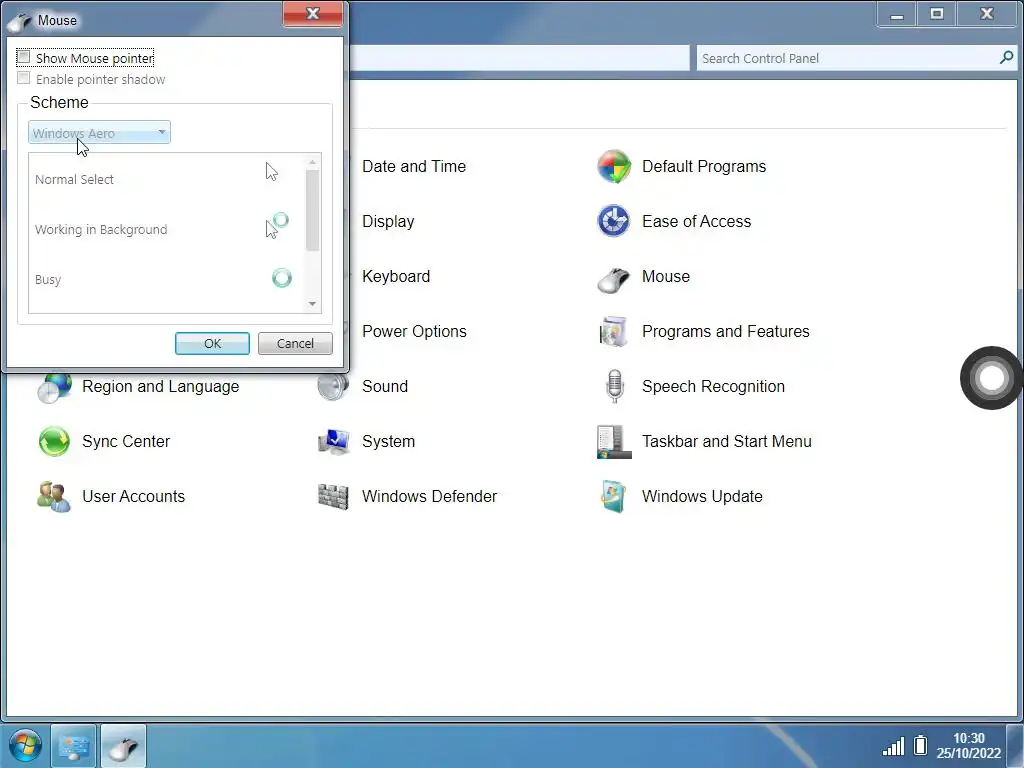Click the Mouse taskbar button
Screen dimensions: 1024x768
123,746
